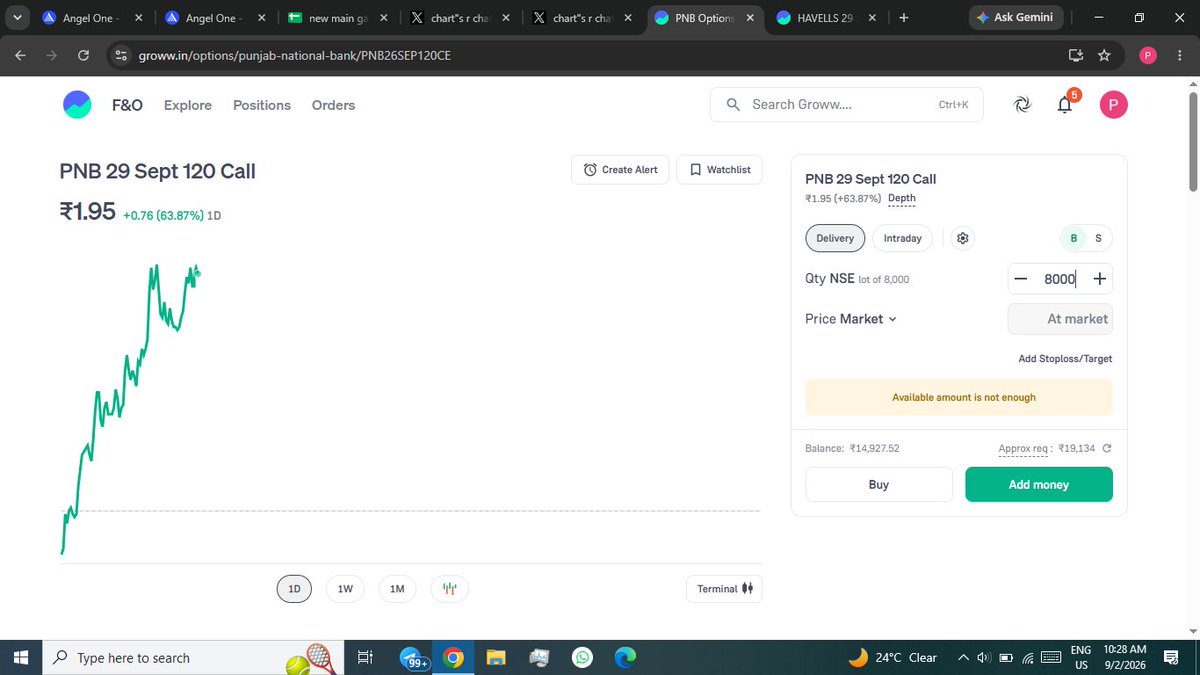
Task: Open a new browser tab
Action: (x=903, y=18)
